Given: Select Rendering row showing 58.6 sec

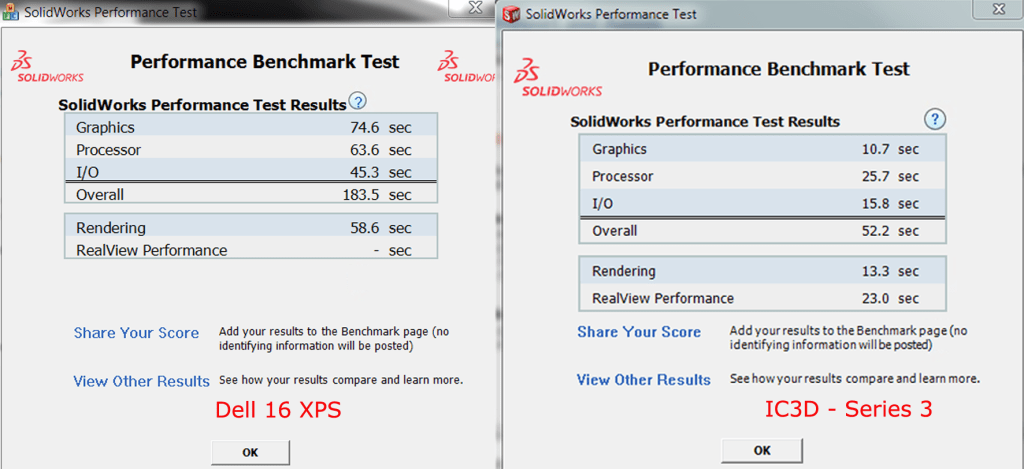Looking at the screenshot, I should pyautogui.click(x=251, y=227).
